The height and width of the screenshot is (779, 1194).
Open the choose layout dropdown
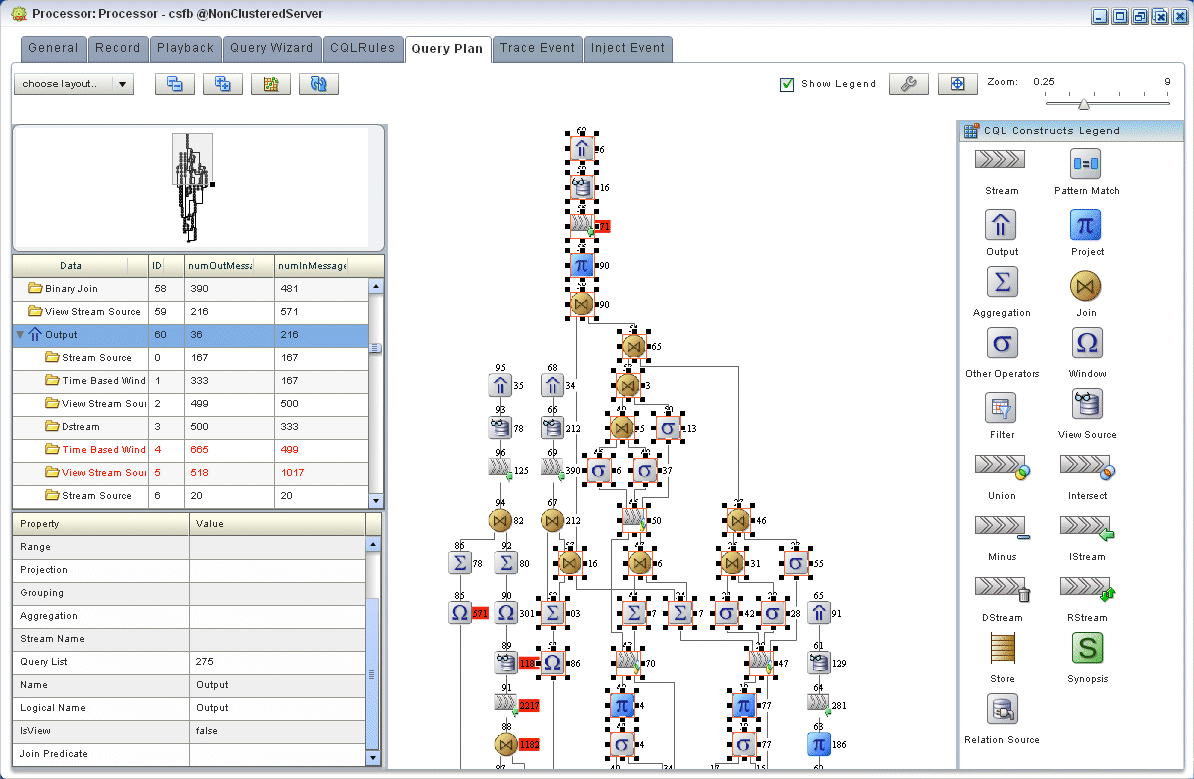click(74, 84)
